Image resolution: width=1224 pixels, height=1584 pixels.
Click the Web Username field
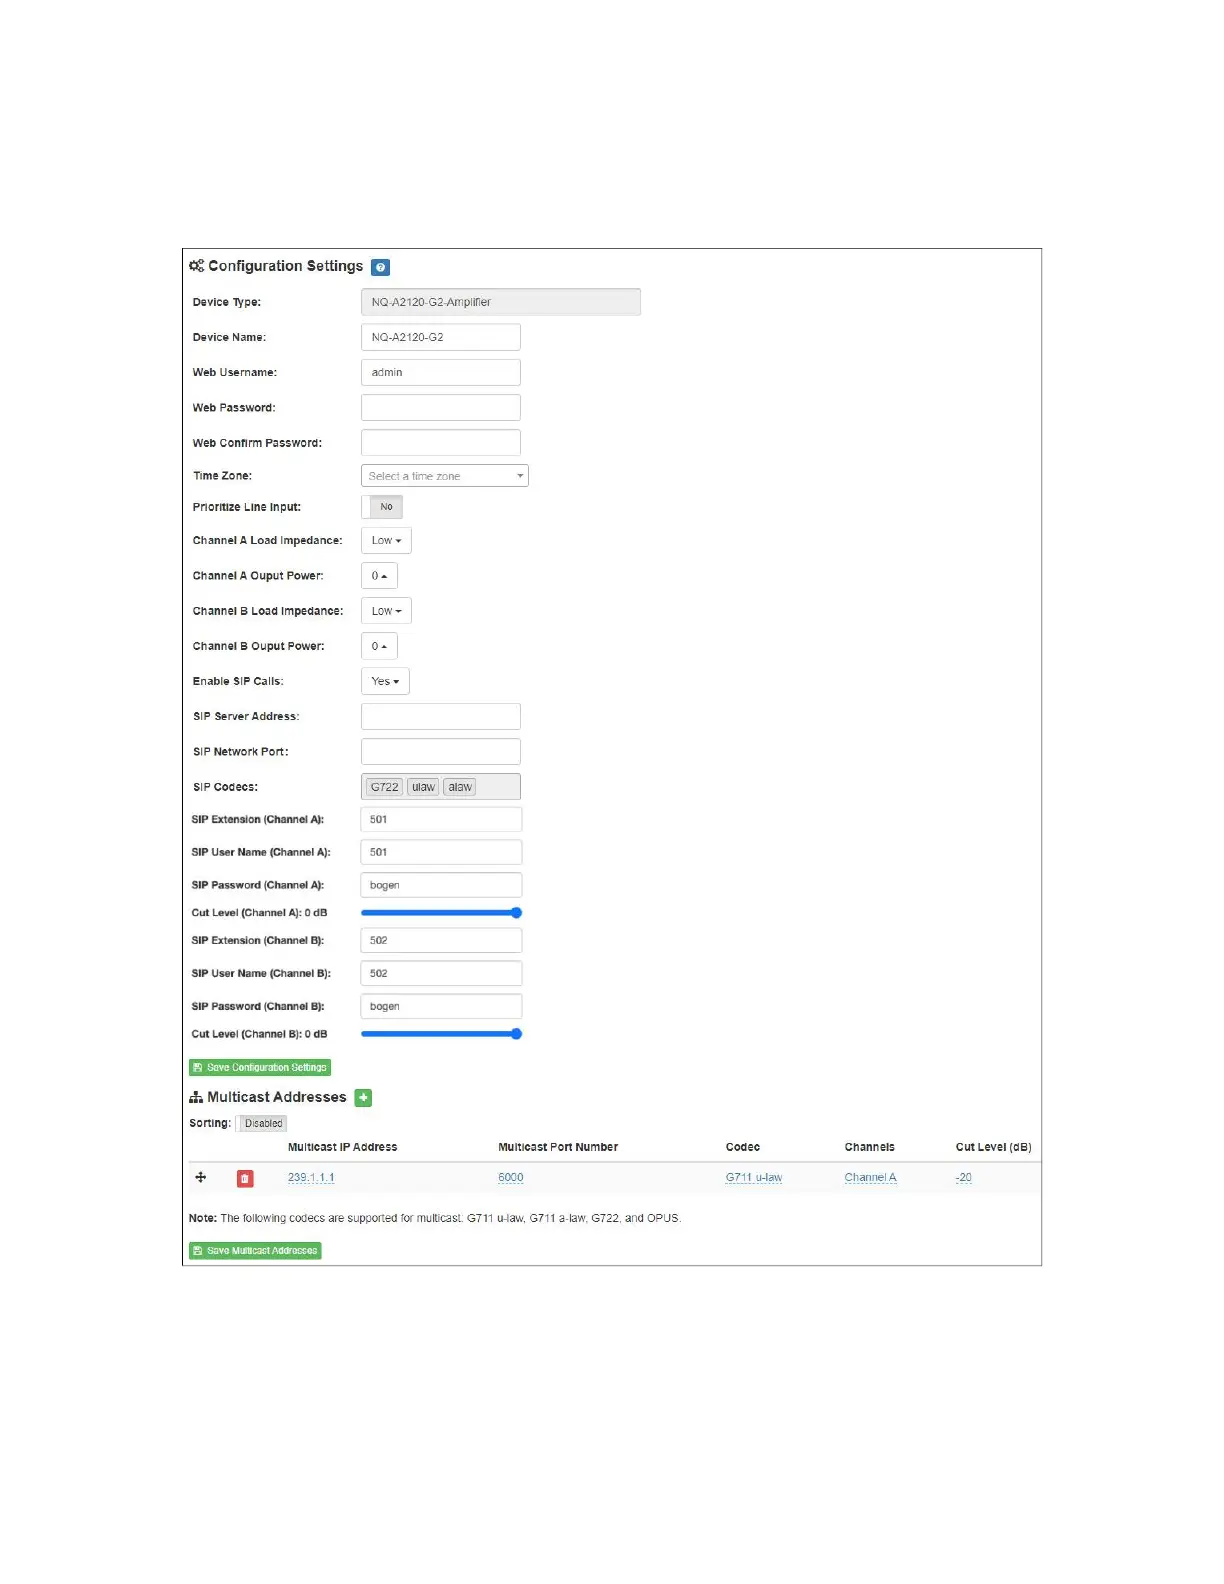tap(441, 372)
